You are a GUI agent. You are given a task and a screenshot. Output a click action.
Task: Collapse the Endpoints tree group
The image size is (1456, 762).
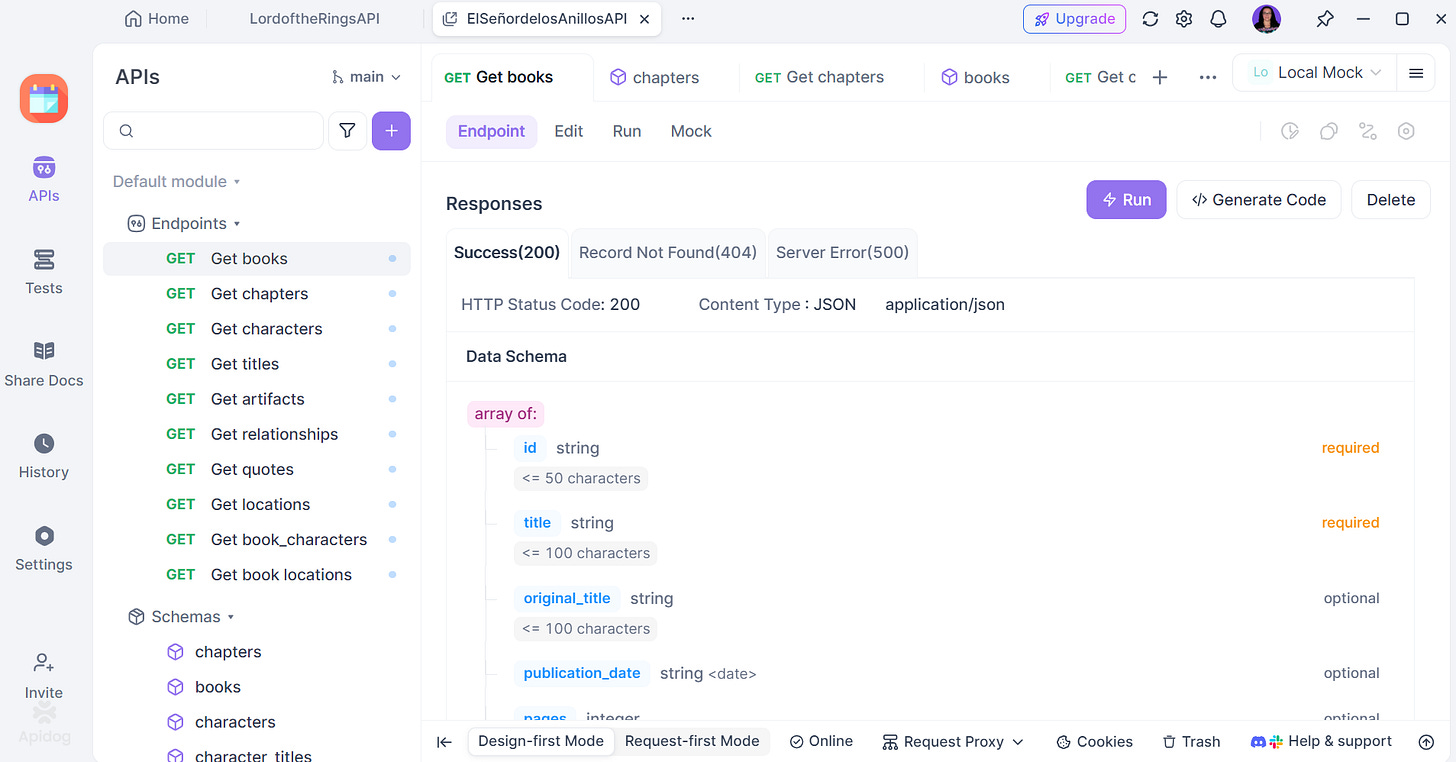[184, 223]
